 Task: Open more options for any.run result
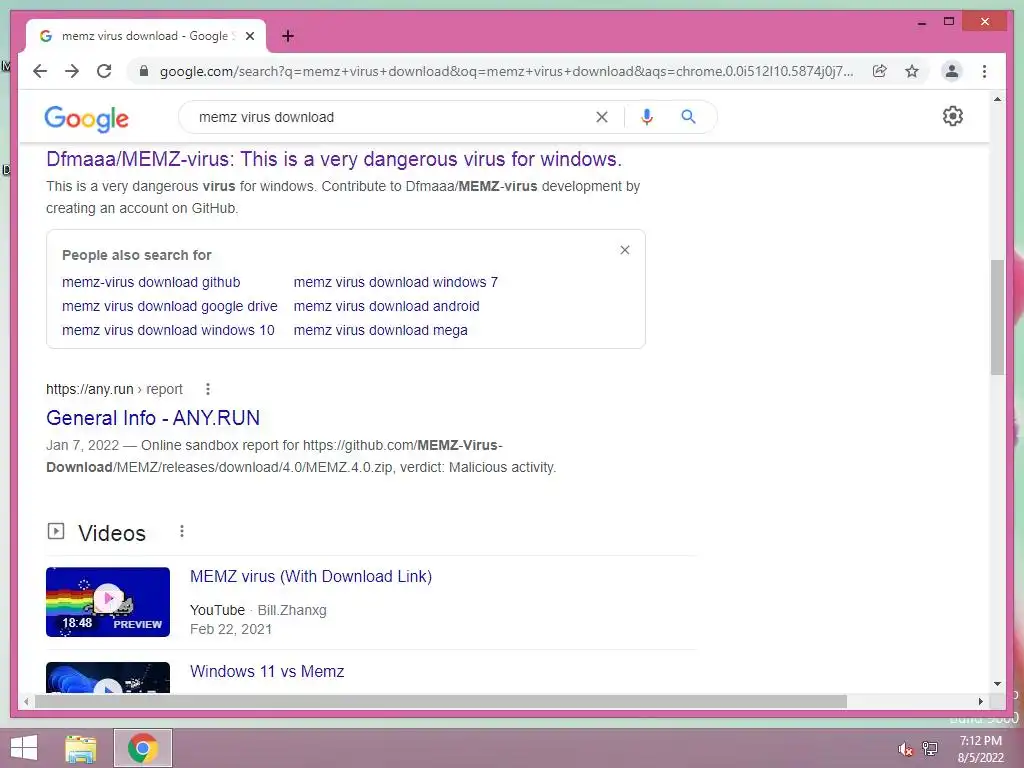coord(208,389)
